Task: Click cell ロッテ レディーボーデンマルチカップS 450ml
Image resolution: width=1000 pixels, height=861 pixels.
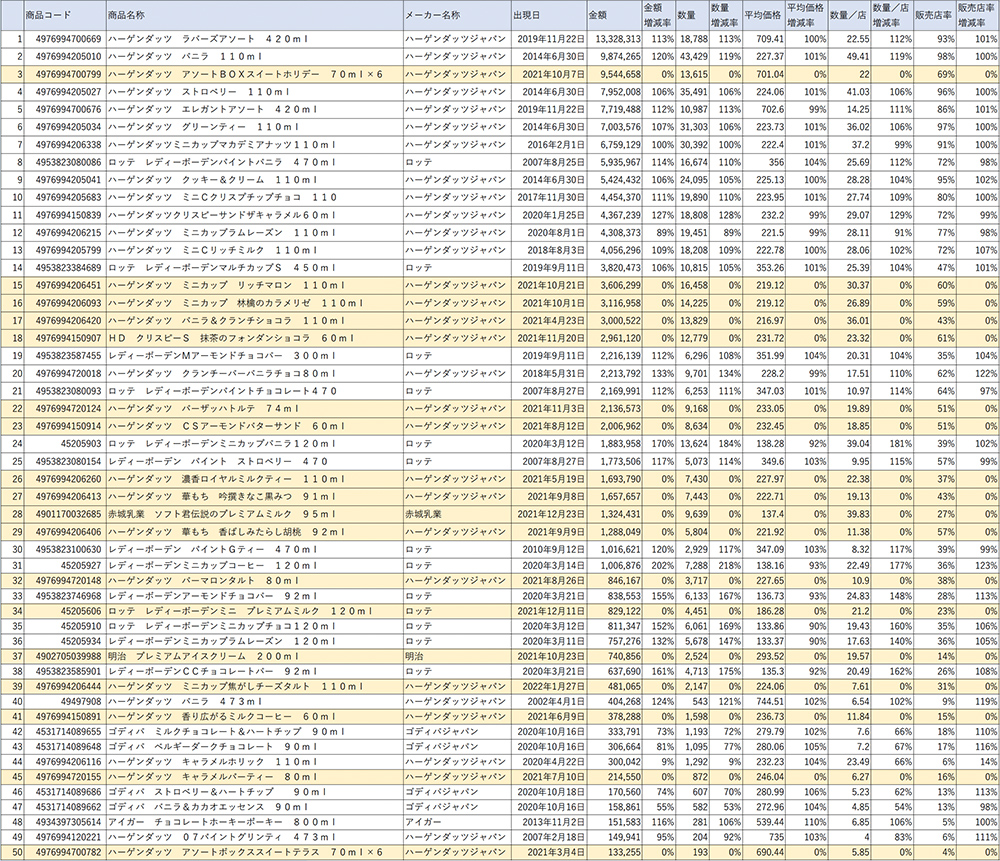Action: click(x=254, y=267)
